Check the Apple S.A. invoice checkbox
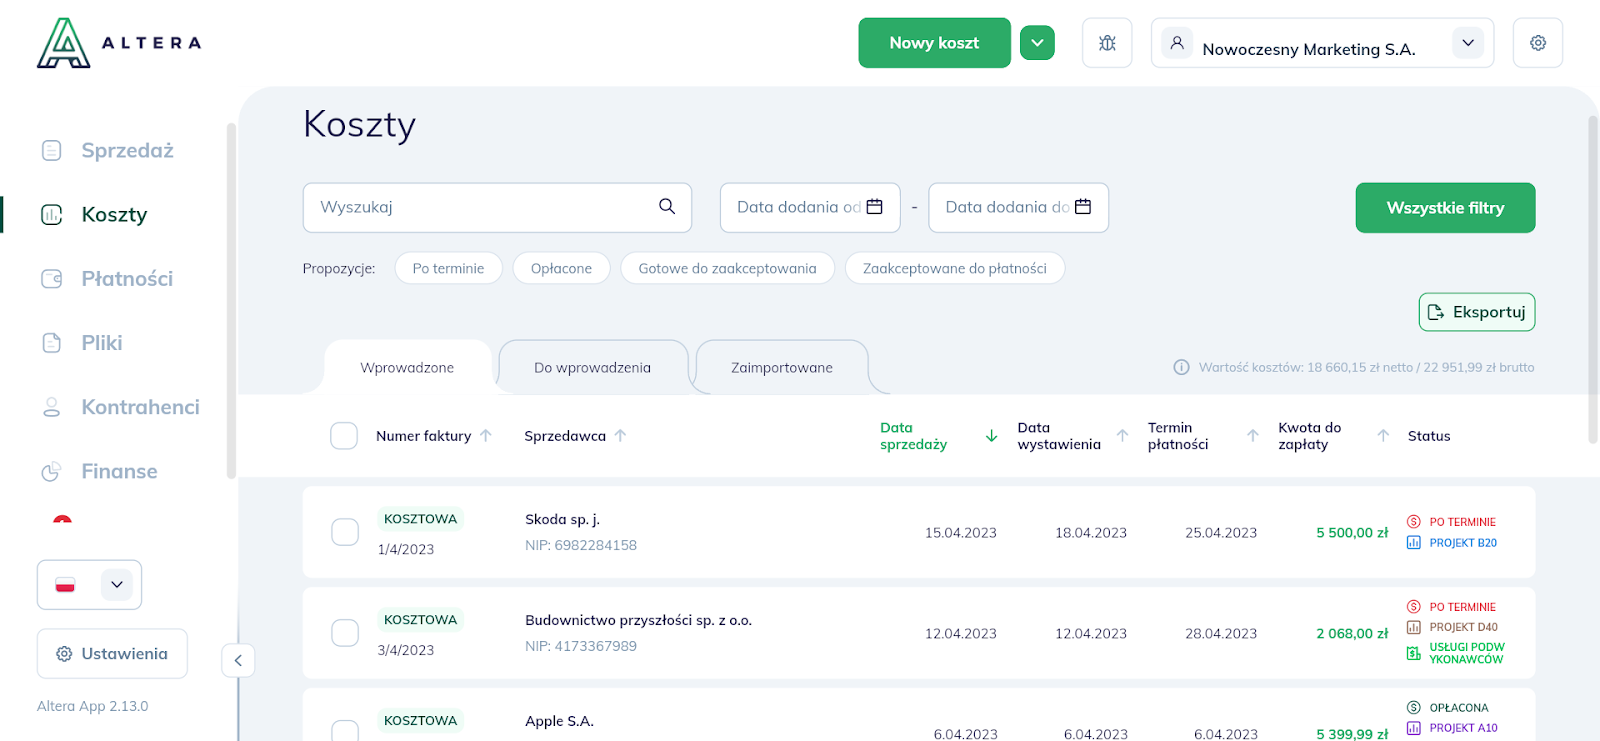 click(x=345, y=731)
